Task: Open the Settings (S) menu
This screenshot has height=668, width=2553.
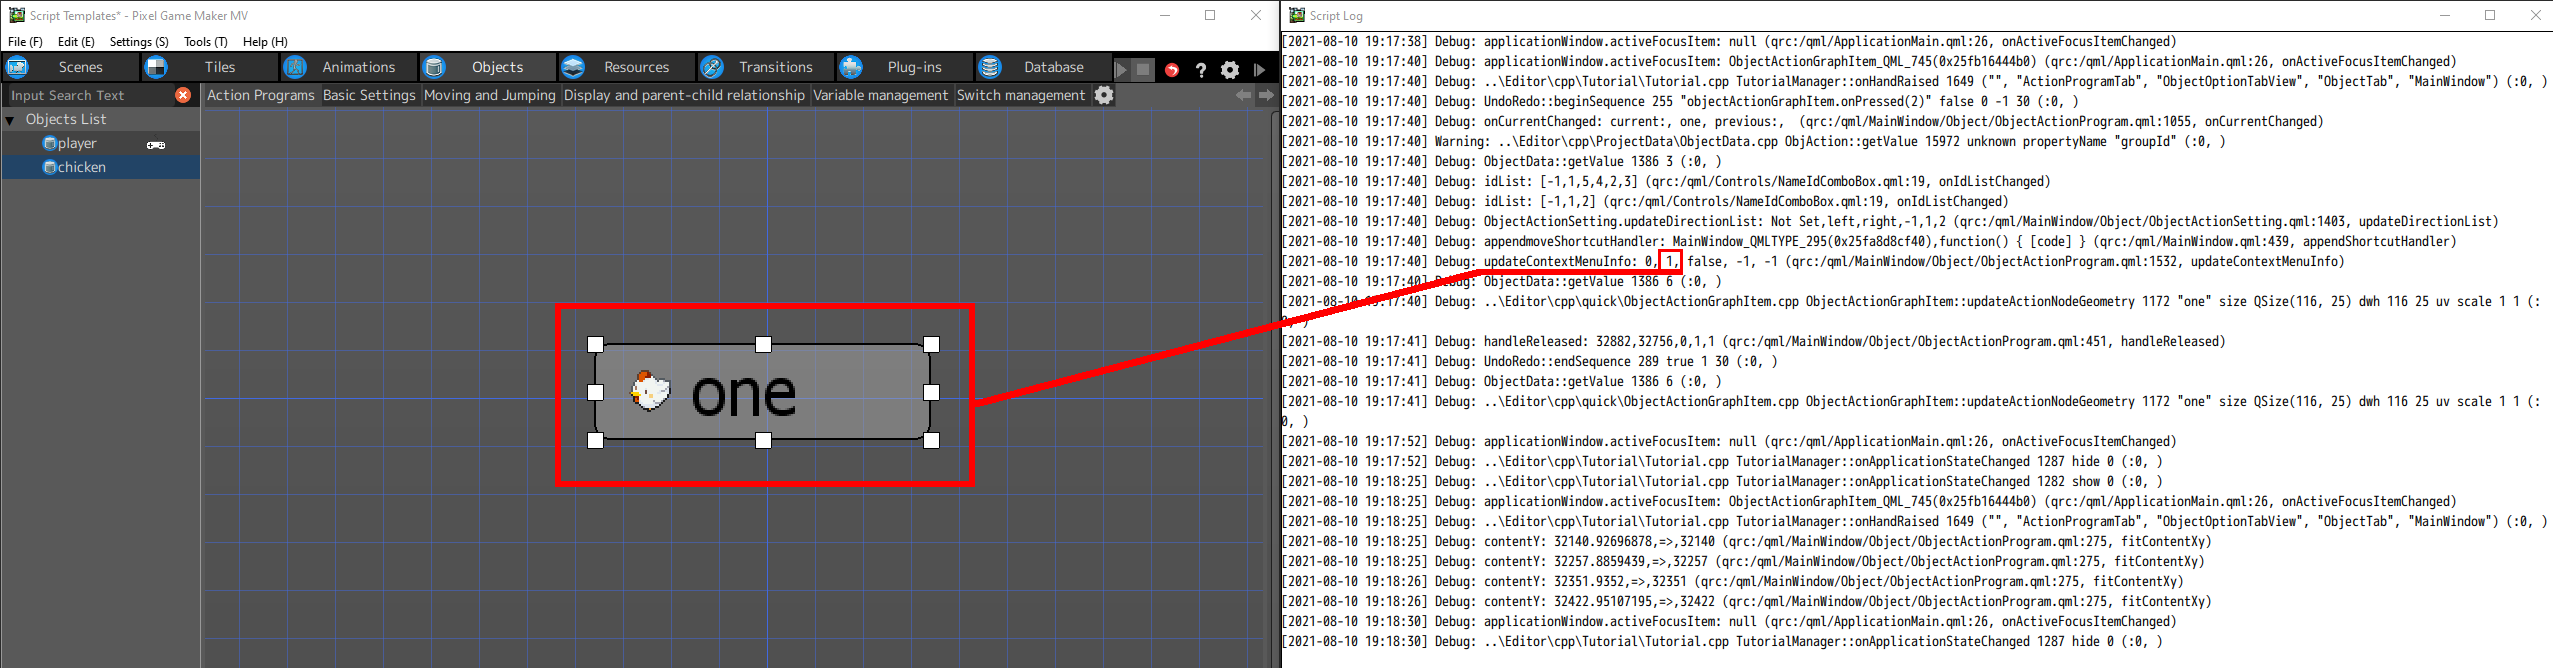Action: 139,41
